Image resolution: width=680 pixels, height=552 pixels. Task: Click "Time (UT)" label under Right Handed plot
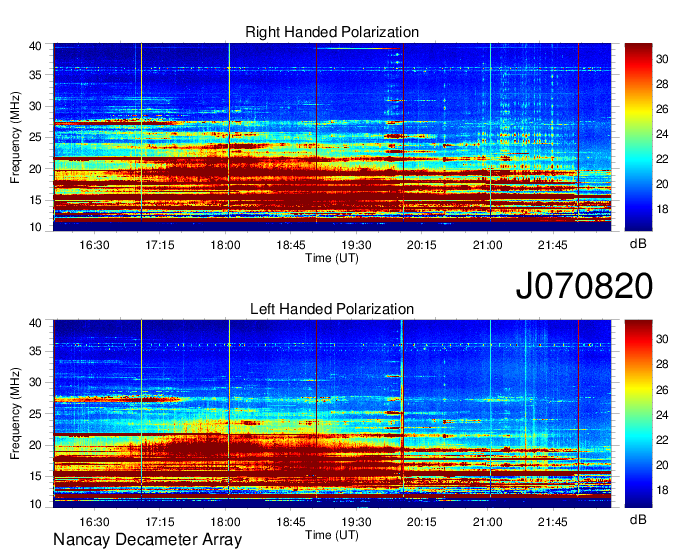[332, 258]
